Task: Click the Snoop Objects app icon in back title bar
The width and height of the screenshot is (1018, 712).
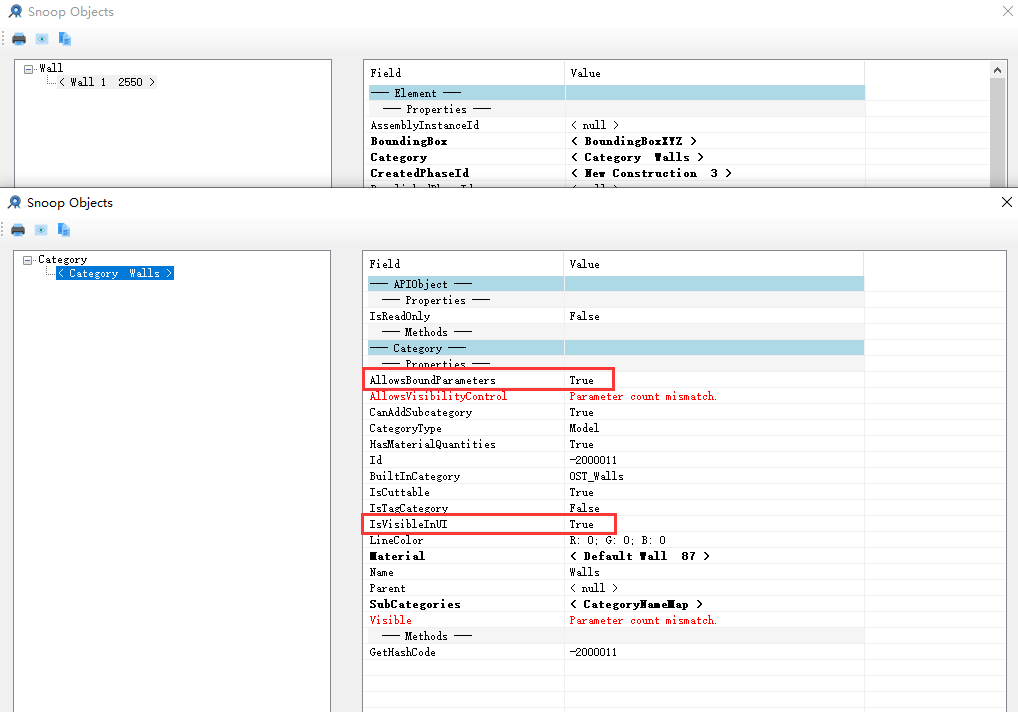Action: [15, 12]
